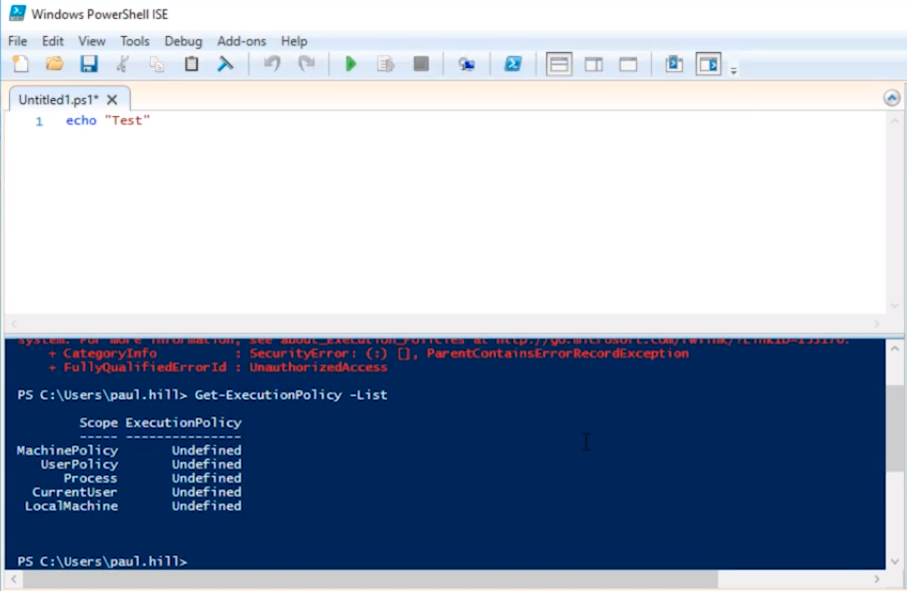
Task: Run Selection toolbar icon
Action: click(385, 64)
